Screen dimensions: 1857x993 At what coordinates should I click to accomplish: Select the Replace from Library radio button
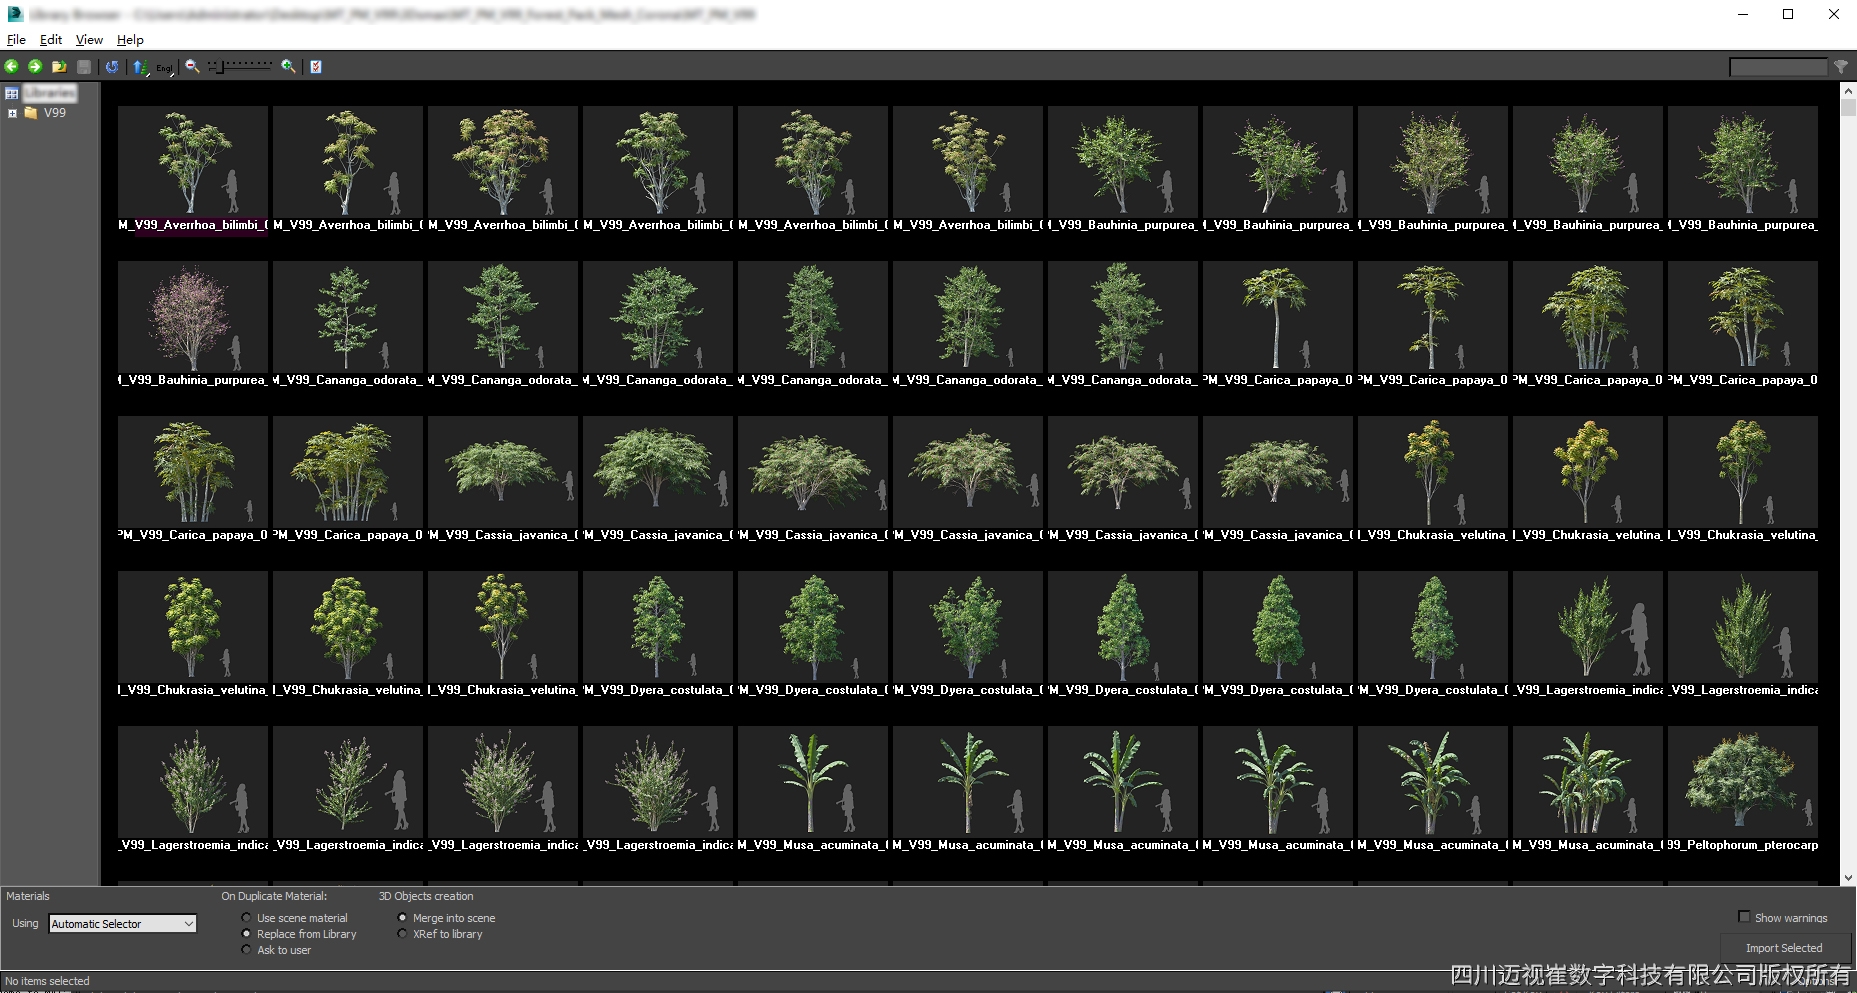tap(246, 933)
